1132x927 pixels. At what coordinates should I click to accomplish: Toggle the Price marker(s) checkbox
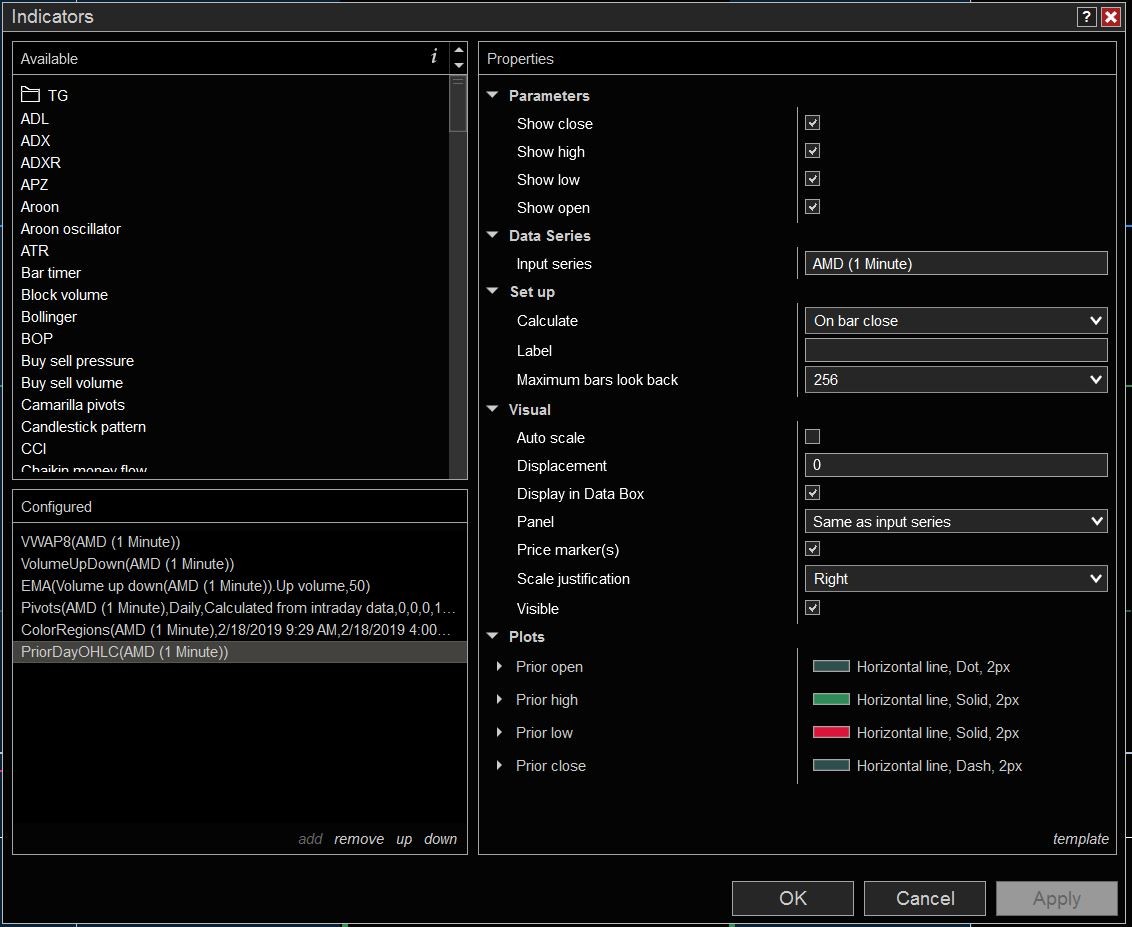pyautogui.click(x=812, y=549)
